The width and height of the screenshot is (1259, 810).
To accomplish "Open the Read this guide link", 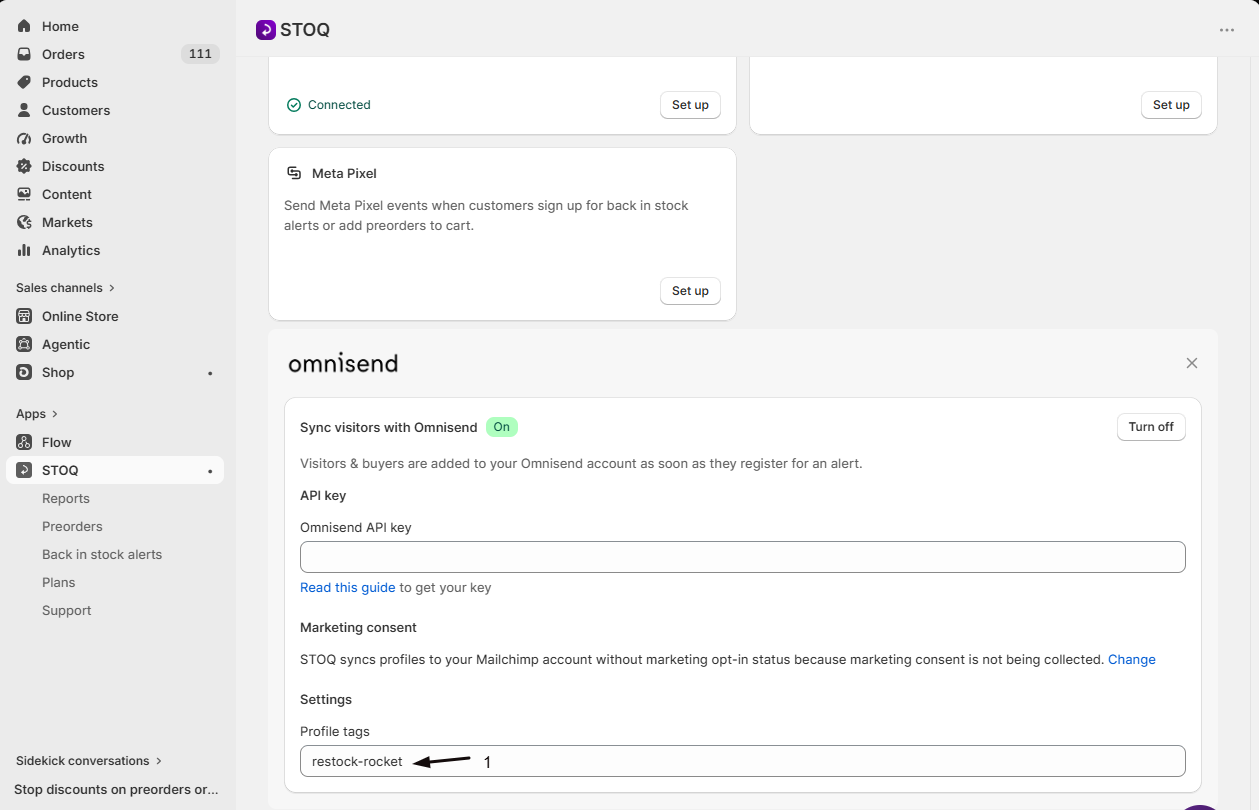I will [x=348, y=587].
